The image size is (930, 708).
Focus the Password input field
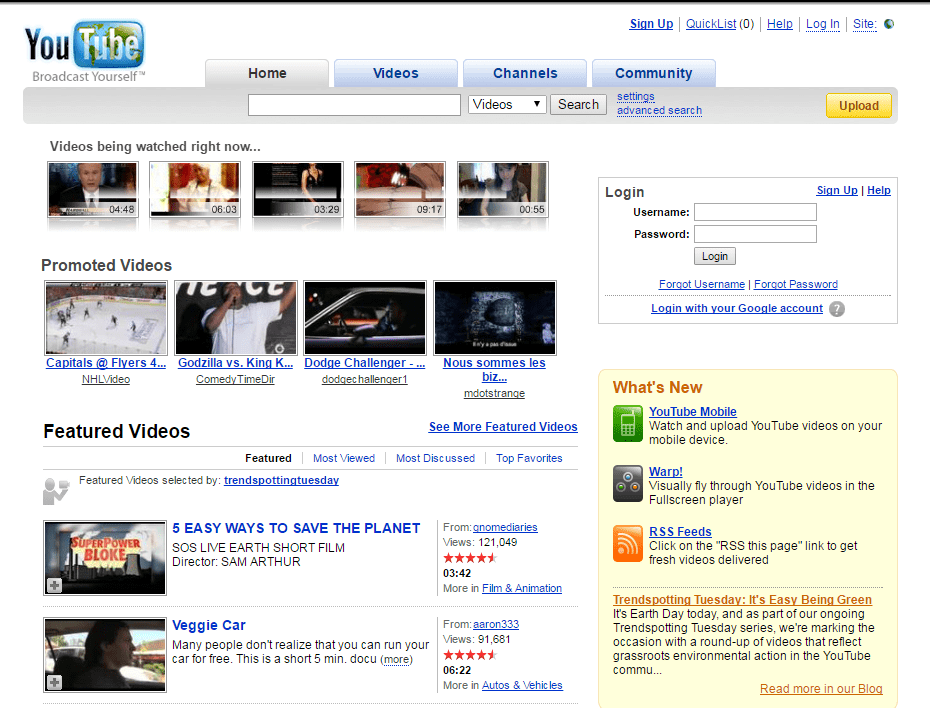755,234
